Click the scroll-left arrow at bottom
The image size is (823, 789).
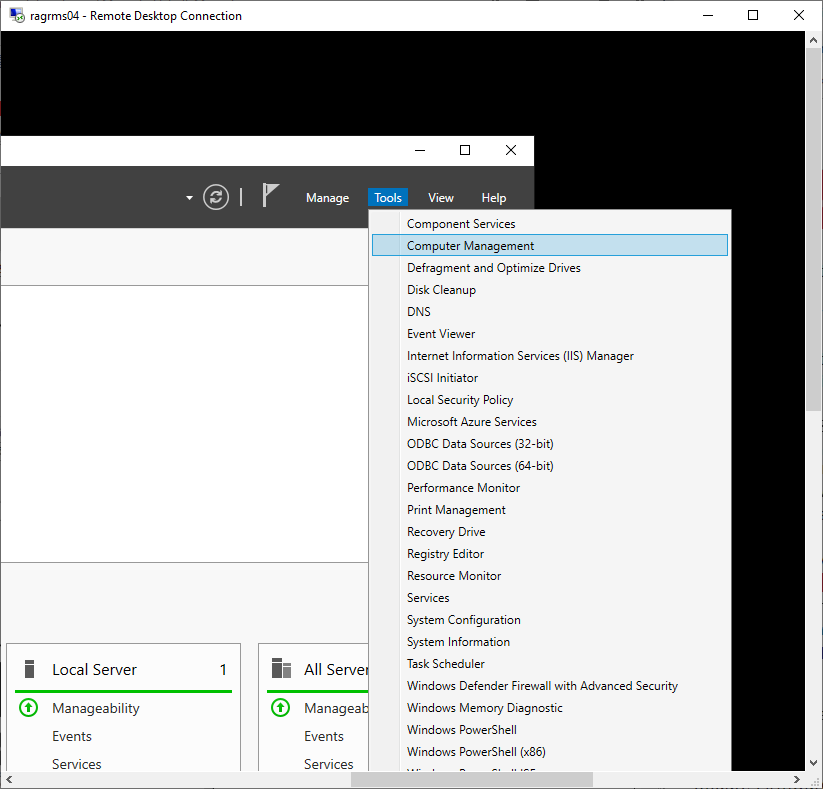coord(9,780)
